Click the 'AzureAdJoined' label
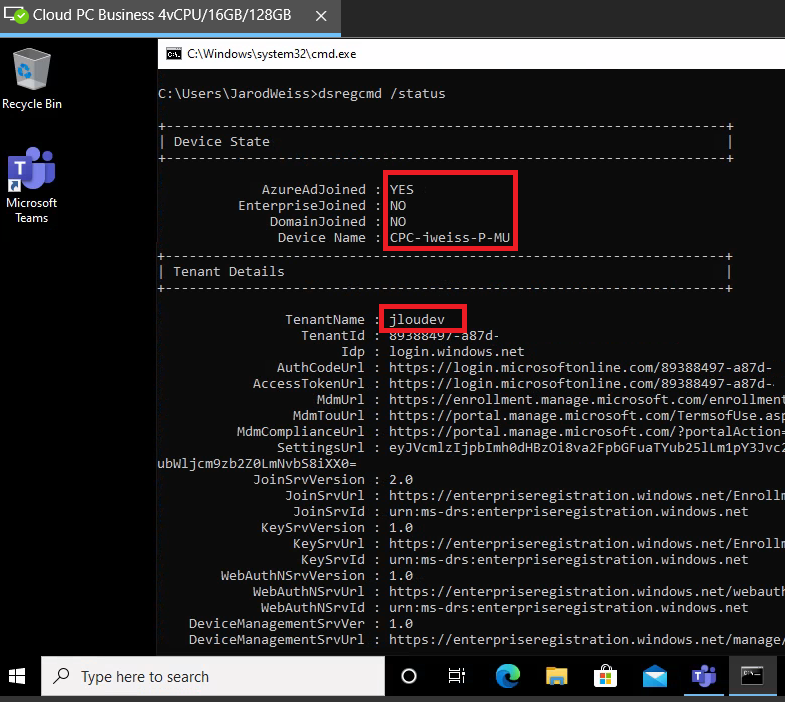 314,190
